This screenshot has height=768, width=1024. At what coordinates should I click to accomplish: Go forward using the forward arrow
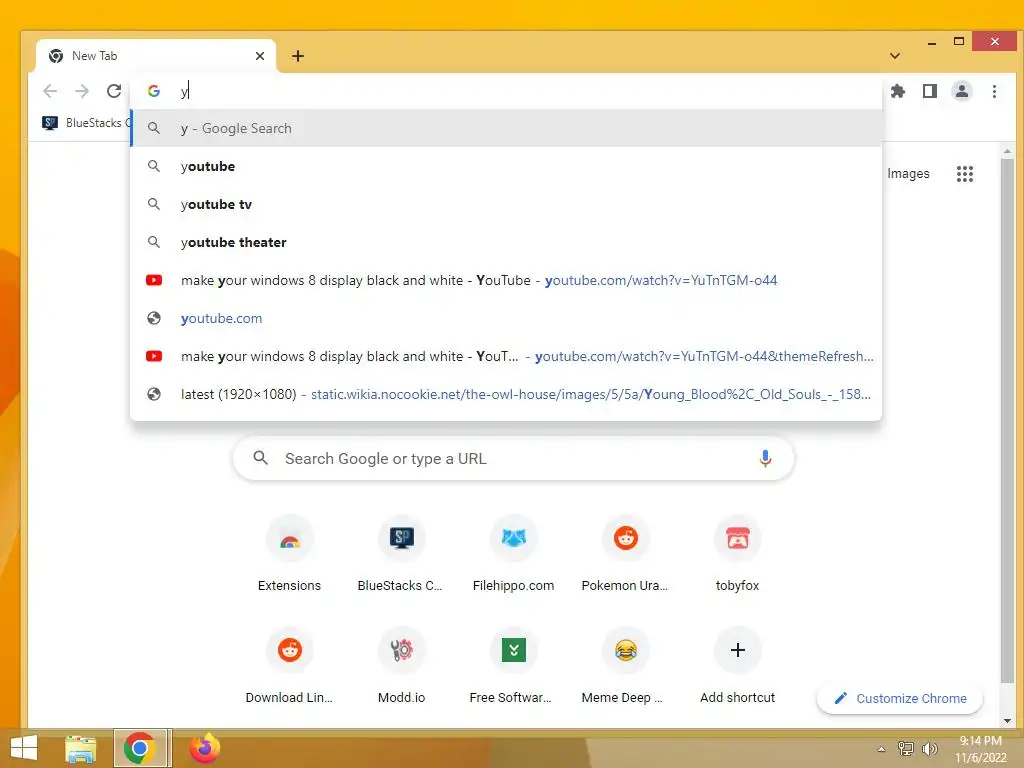pos(82,91)
